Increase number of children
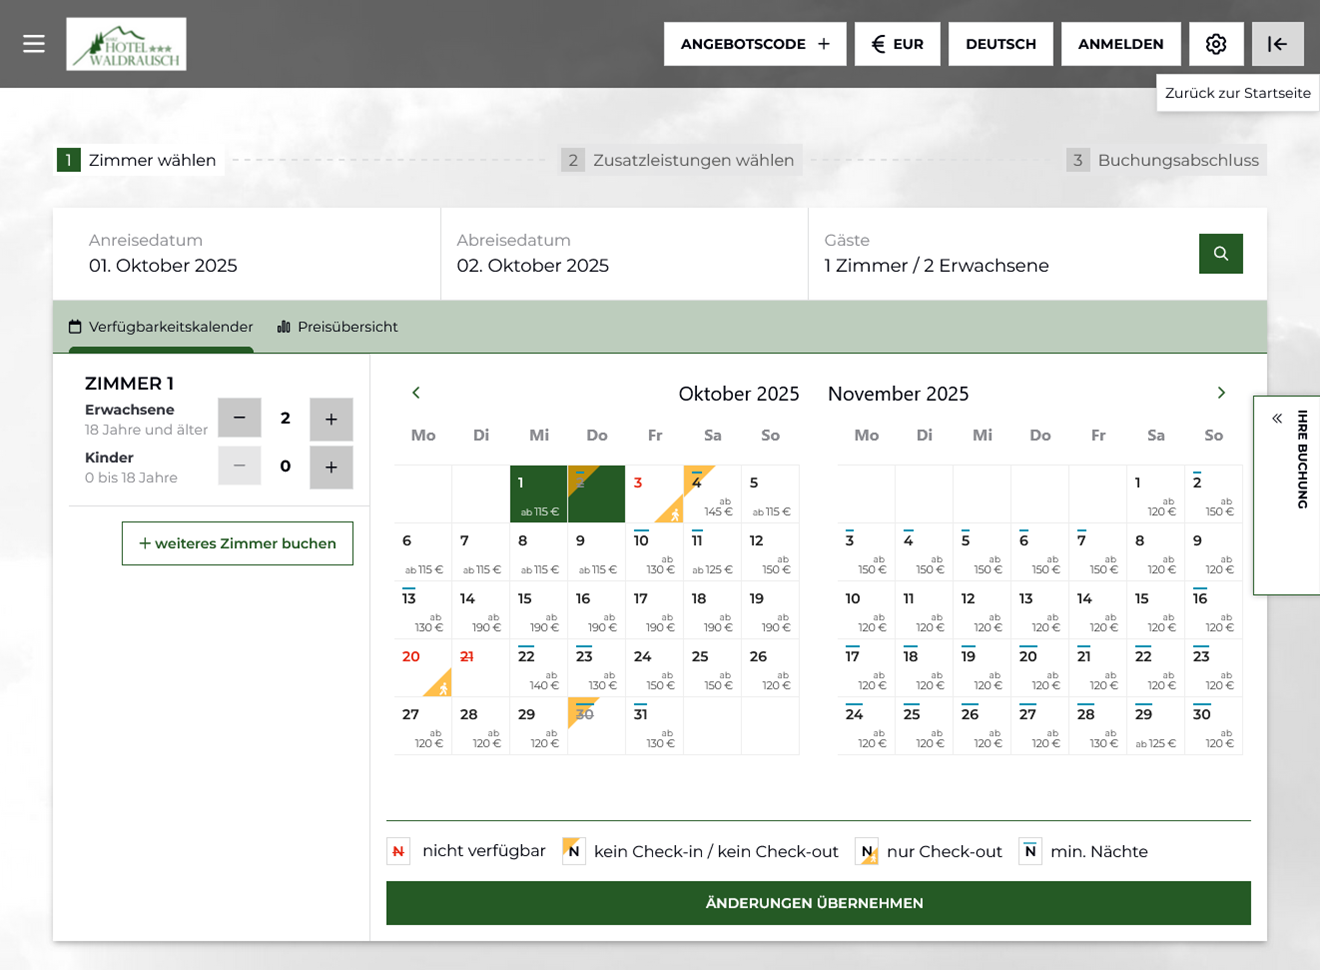 [x=331, y=467]
